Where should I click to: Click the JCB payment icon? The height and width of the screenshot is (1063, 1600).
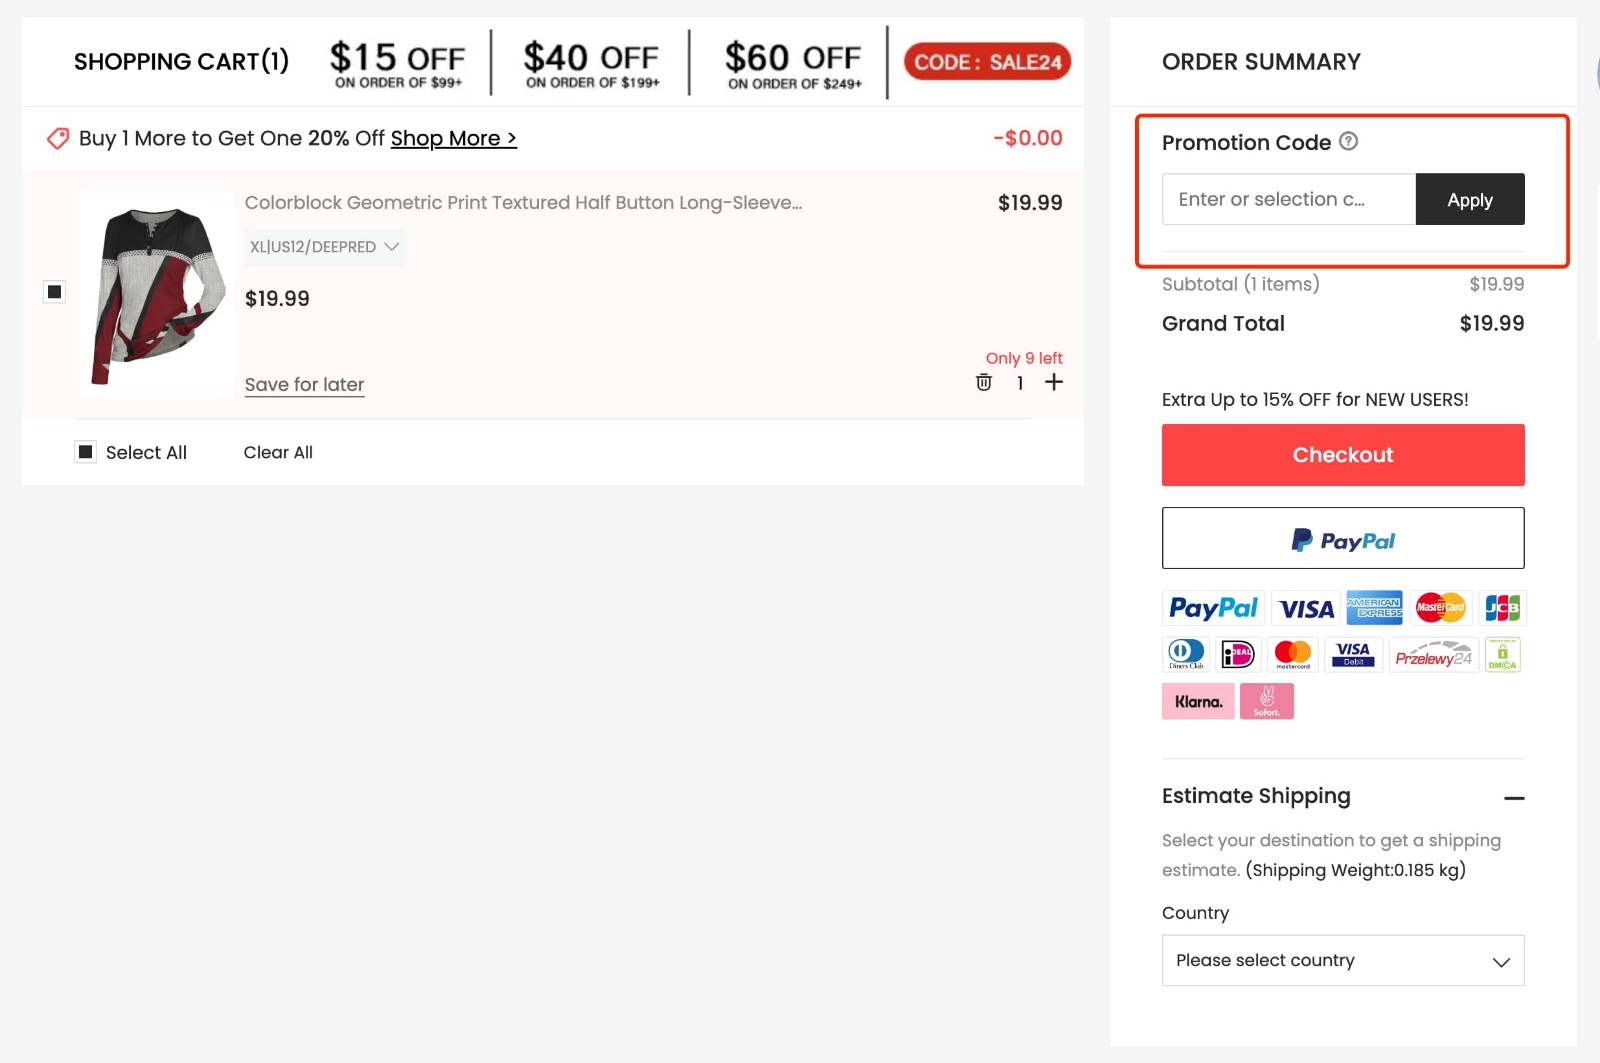pyautogui.click(x=1503, y=607)
